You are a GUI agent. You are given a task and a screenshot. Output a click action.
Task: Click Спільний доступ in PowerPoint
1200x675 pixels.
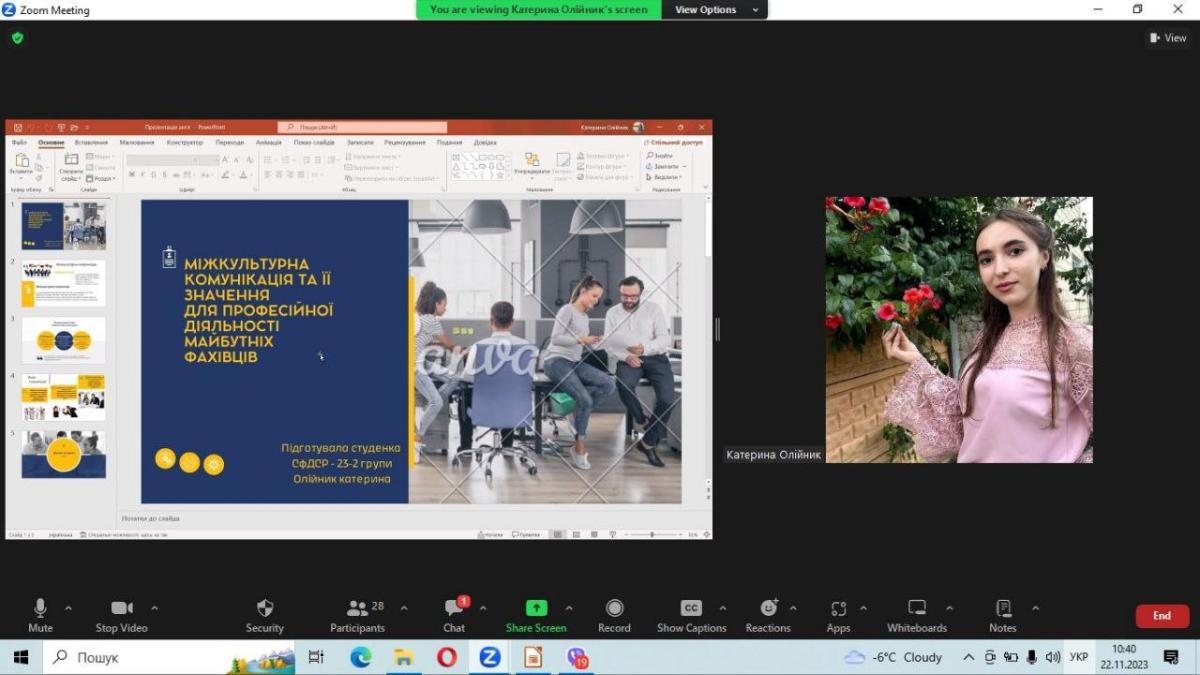point(674,142)
